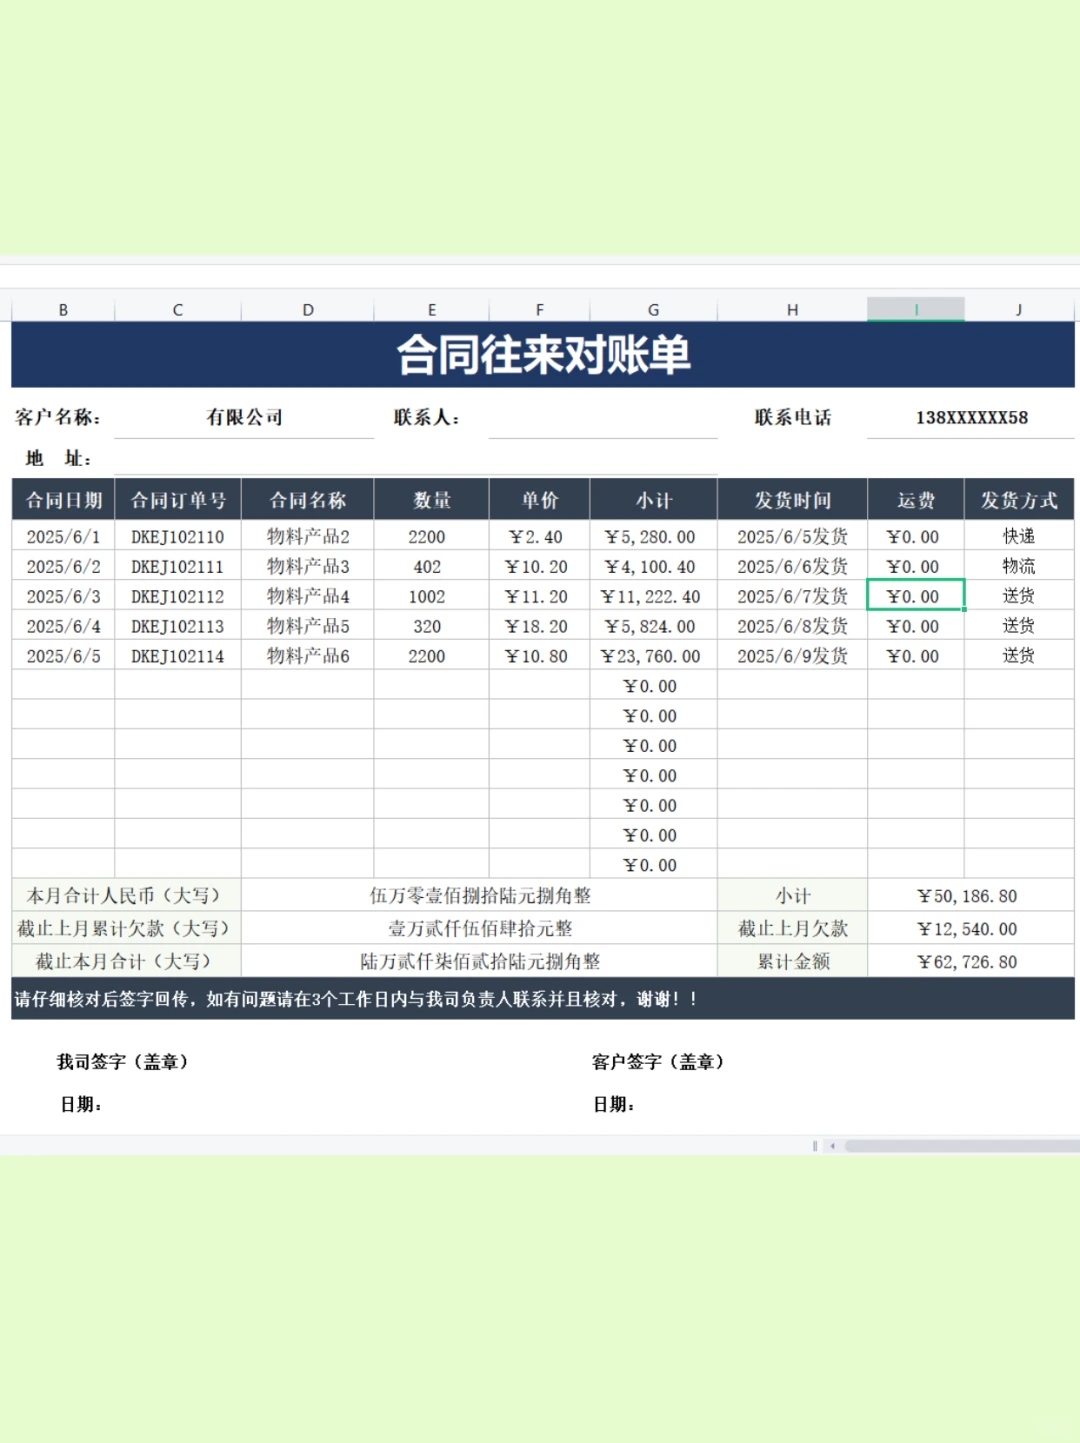Click the ¥2.40 unit price cell
Screen dimensions: 1080x1443
pyautogui.click(x=540, y=536)
